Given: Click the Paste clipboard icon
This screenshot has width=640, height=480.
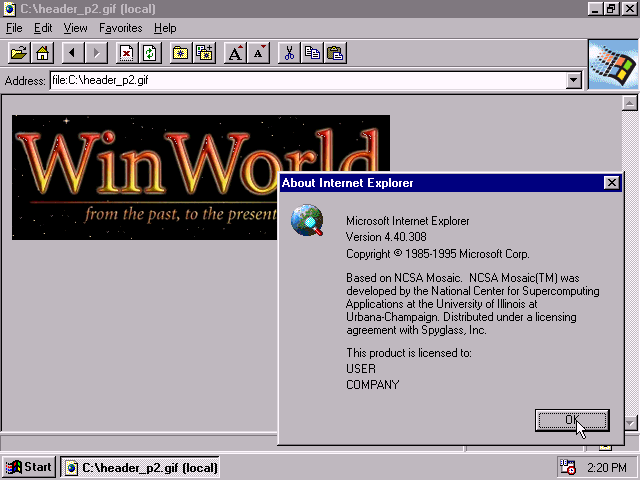Looking at the screenshot, I should (335, 53).
